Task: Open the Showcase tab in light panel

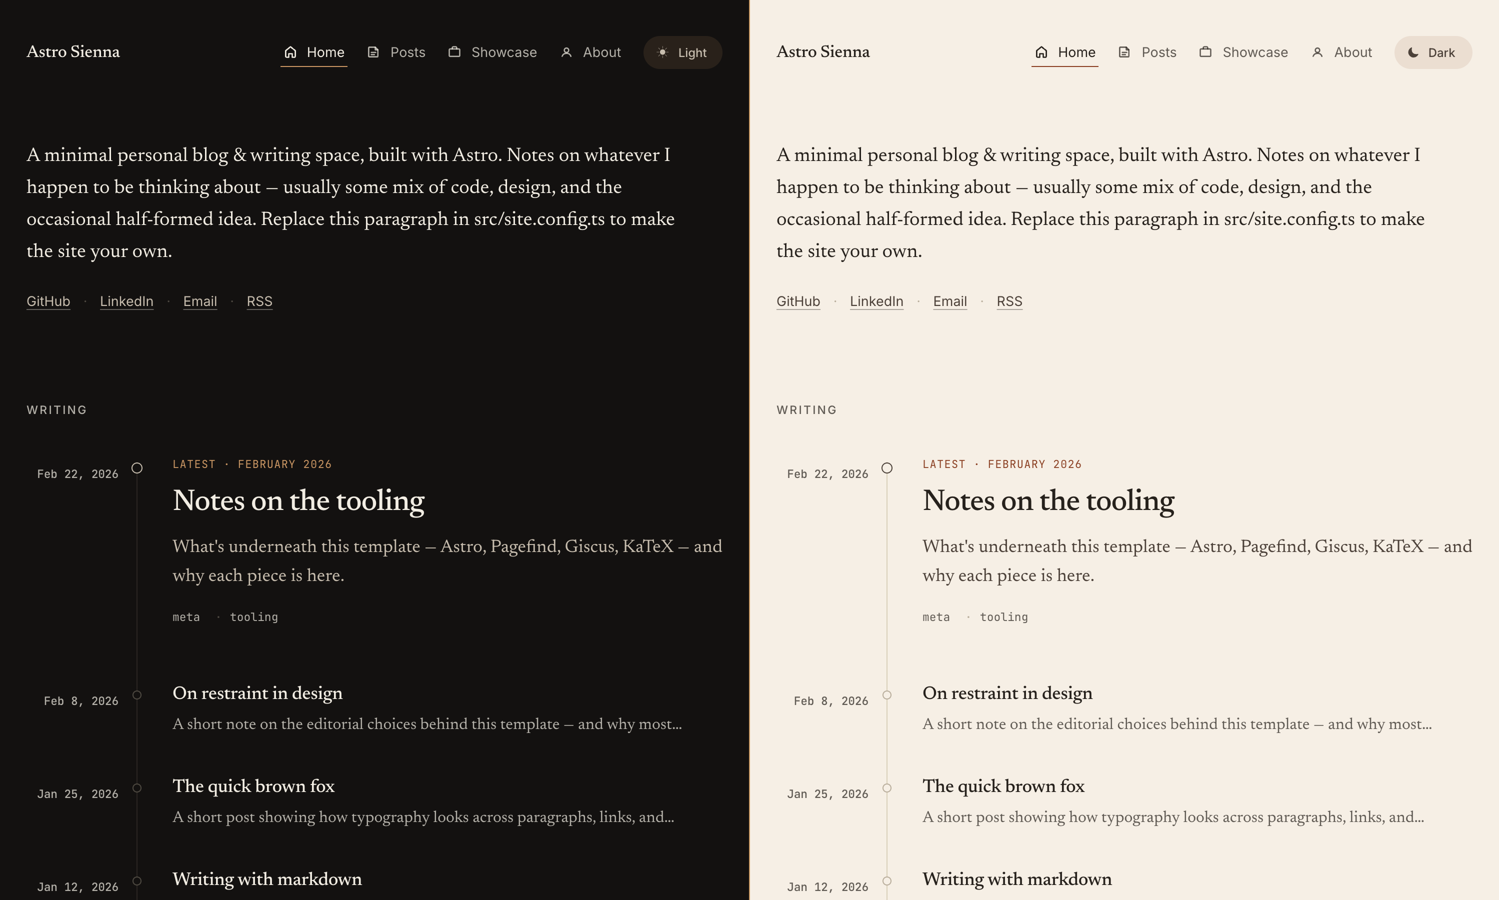Action: 1243,52
